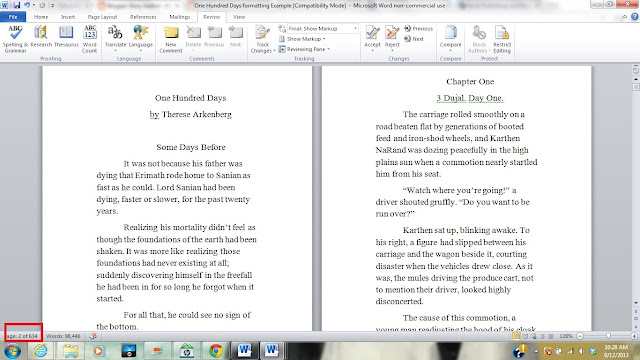640x360 pixels.
Task: Click 'Words: 98,446' in status bar
Action: pyautogui.click(x=63, y=336)
